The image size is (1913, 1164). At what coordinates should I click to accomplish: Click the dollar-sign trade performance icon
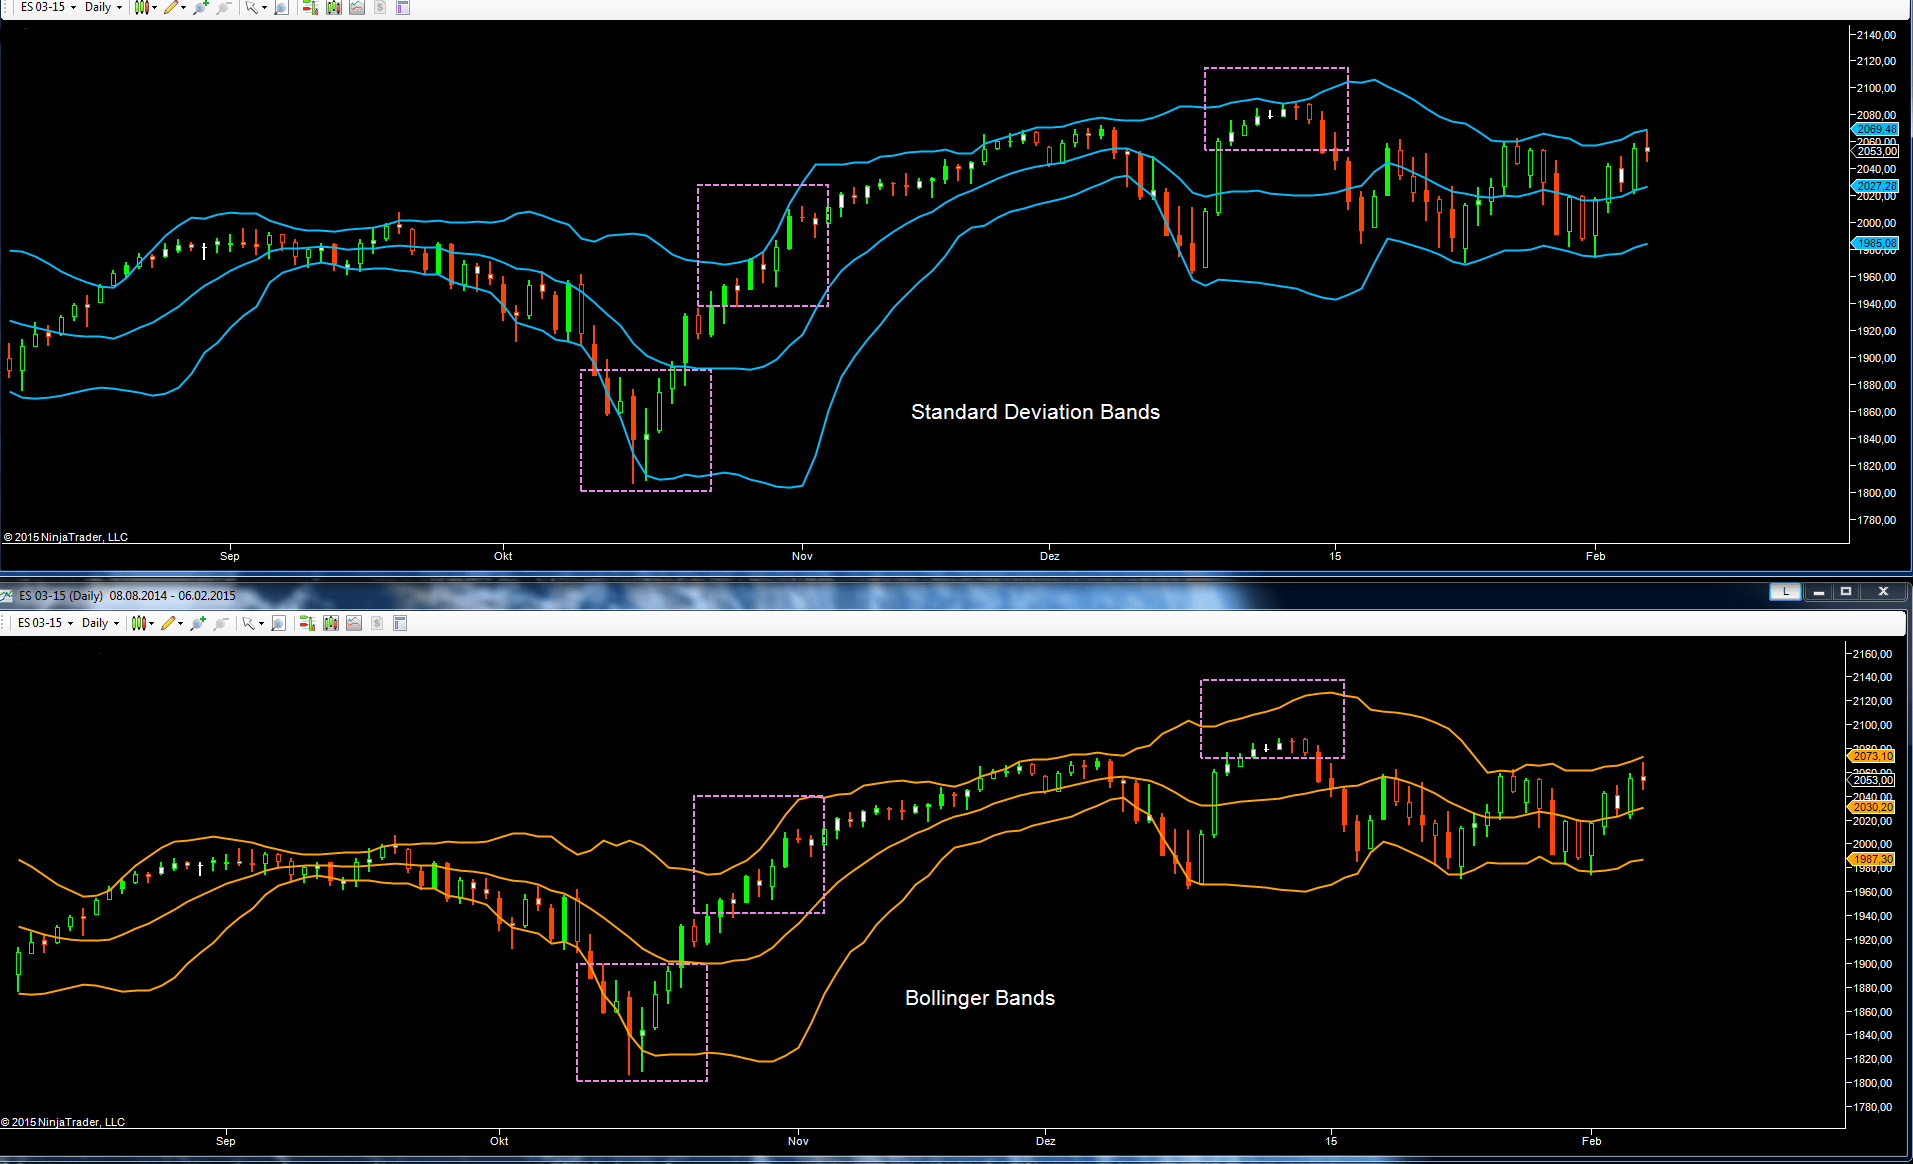[378, 7]
